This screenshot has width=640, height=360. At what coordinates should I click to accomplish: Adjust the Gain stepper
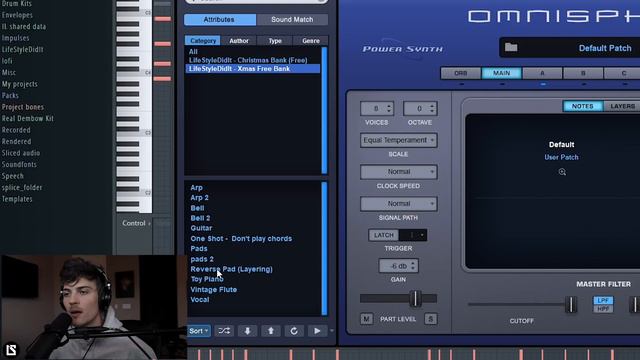[398, 266]
